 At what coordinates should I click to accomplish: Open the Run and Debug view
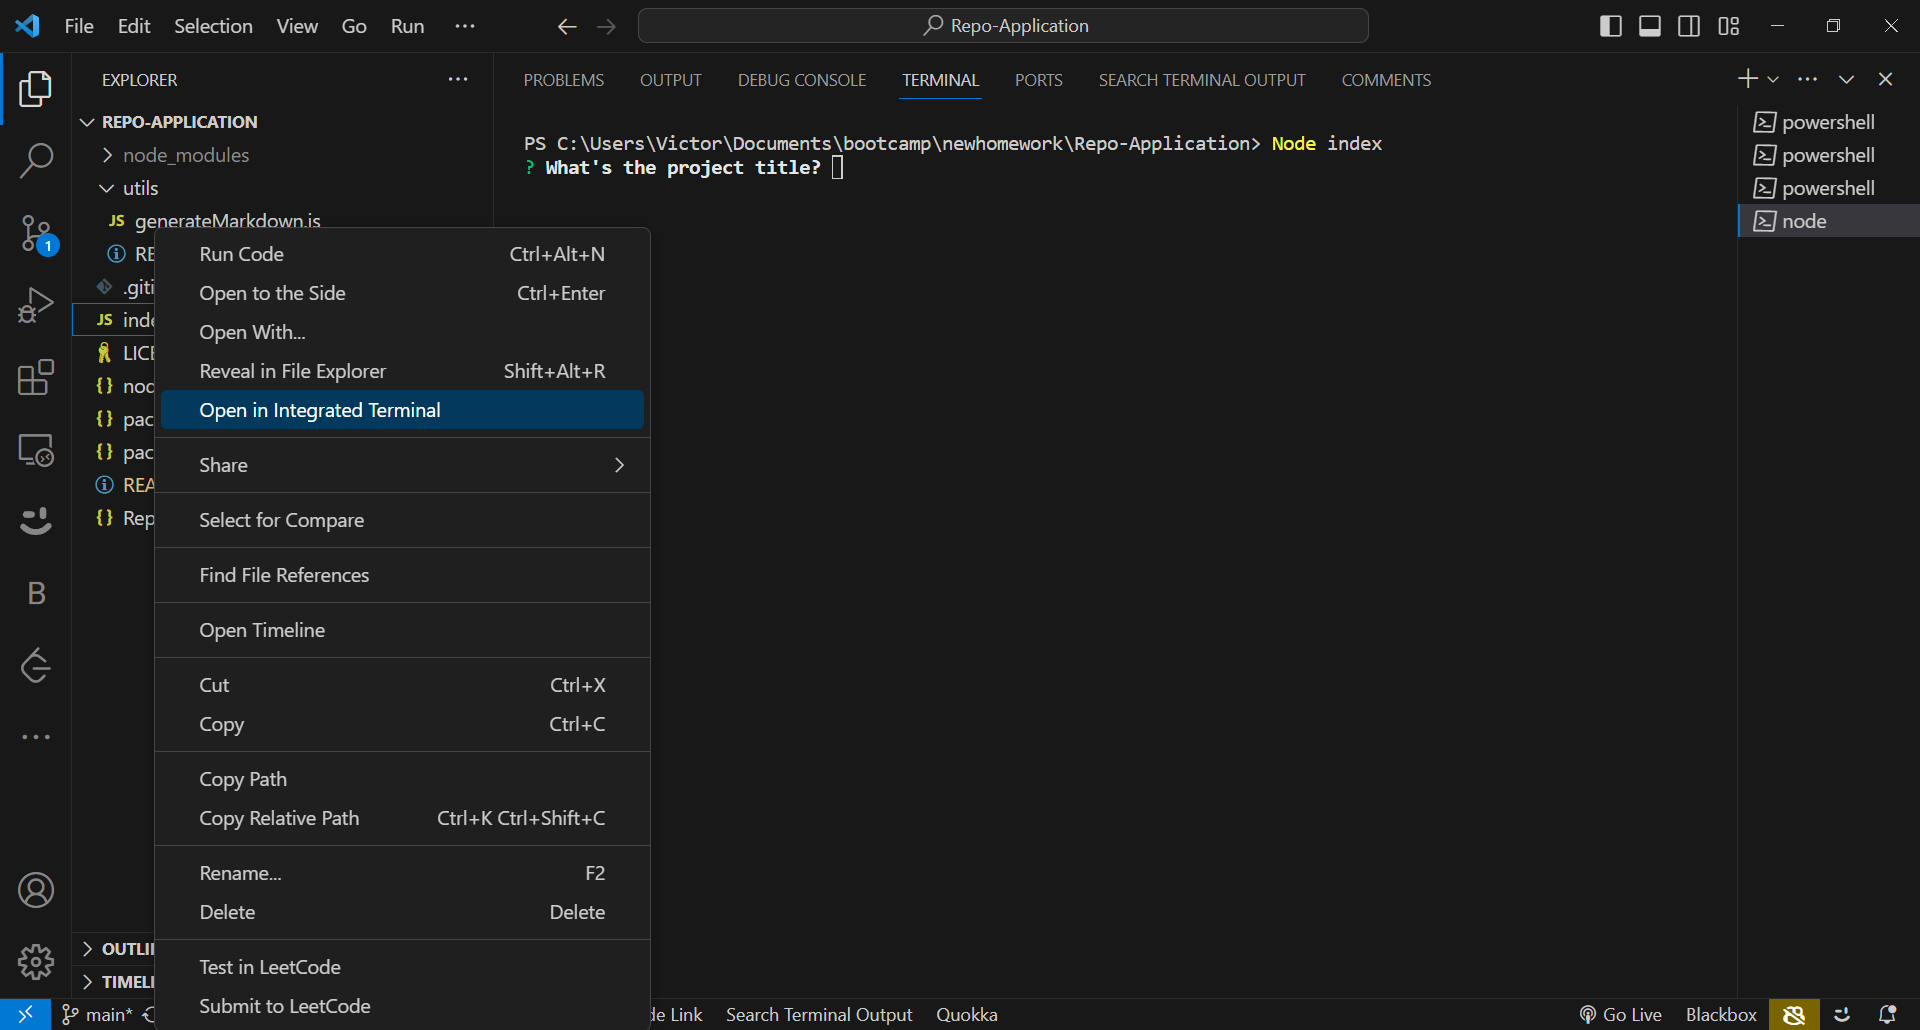36,306
